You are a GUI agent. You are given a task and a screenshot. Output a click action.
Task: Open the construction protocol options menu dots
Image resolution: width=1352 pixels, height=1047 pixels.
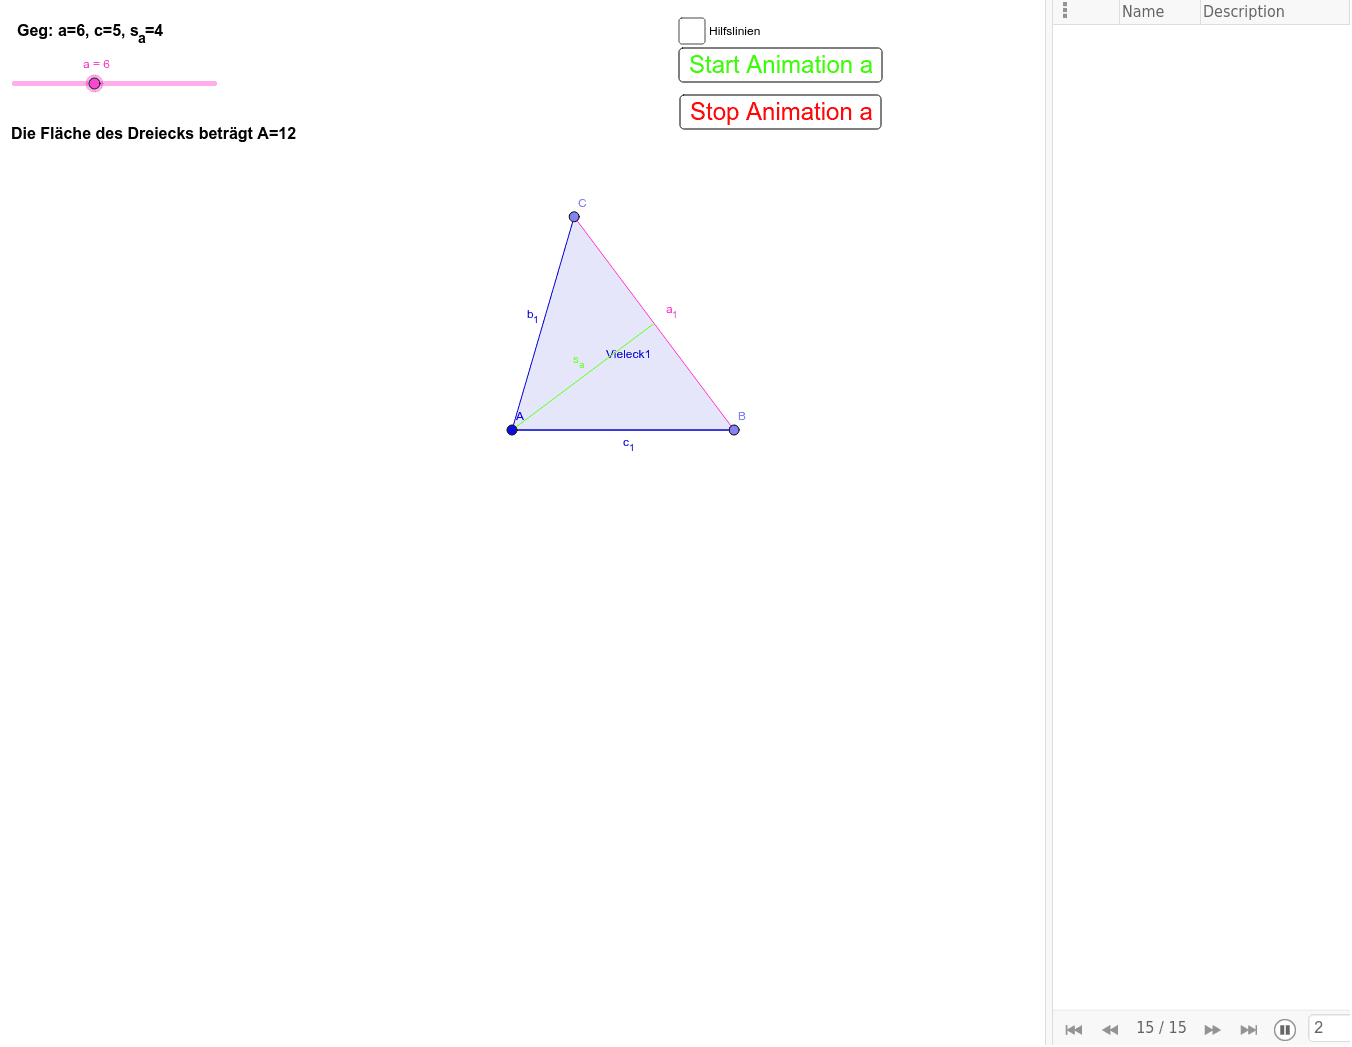(1065, 10)
